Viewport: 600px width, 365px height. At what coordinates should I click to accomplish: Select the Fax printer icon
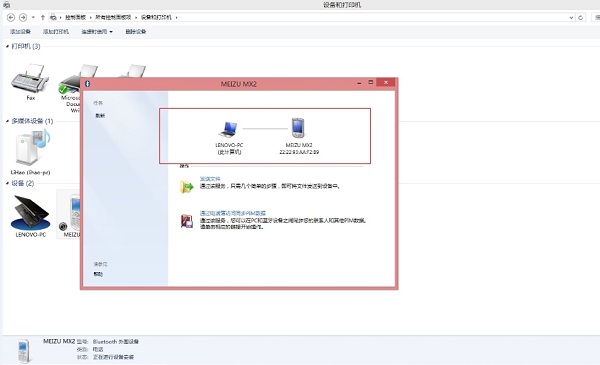(x=30, y=78)
